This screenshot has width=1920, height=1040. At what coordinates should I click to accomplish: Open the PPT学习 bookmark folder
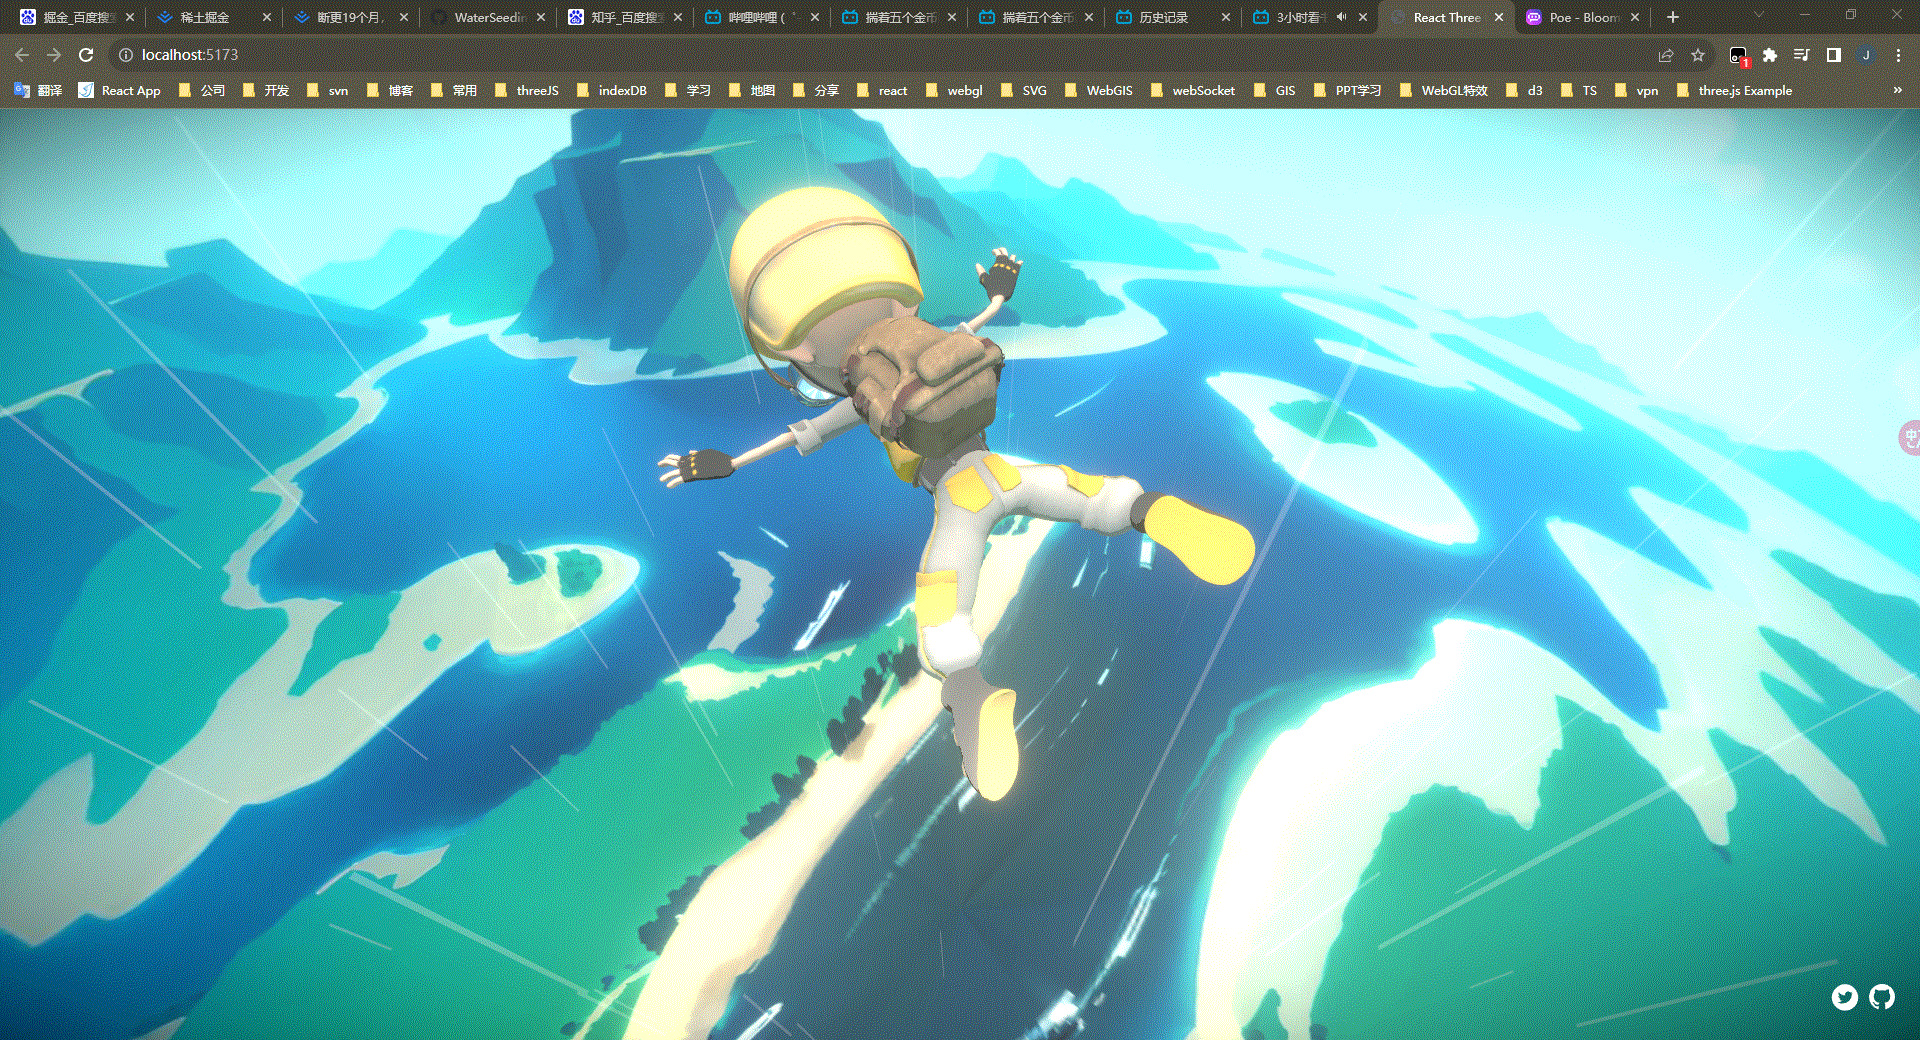click(1347, 90)
